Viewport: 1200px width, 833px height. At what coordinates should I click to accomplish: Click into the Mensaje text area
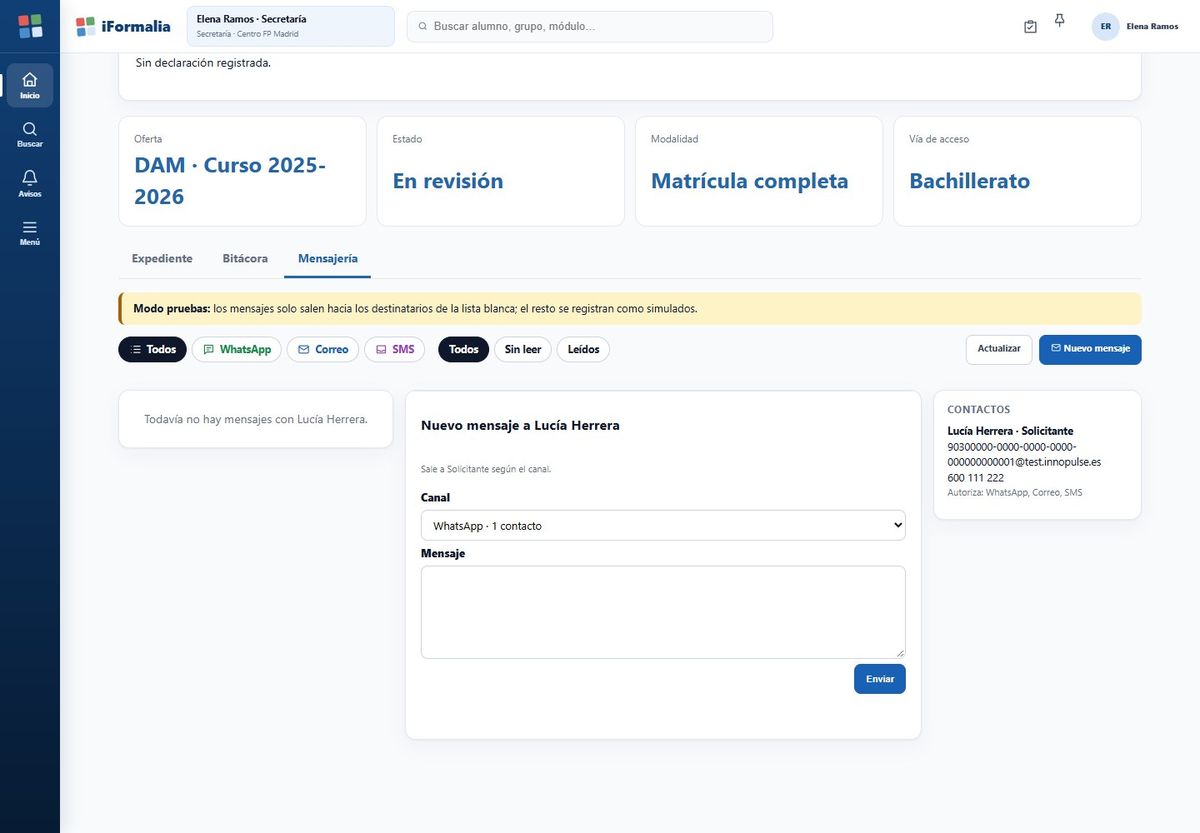663,612
